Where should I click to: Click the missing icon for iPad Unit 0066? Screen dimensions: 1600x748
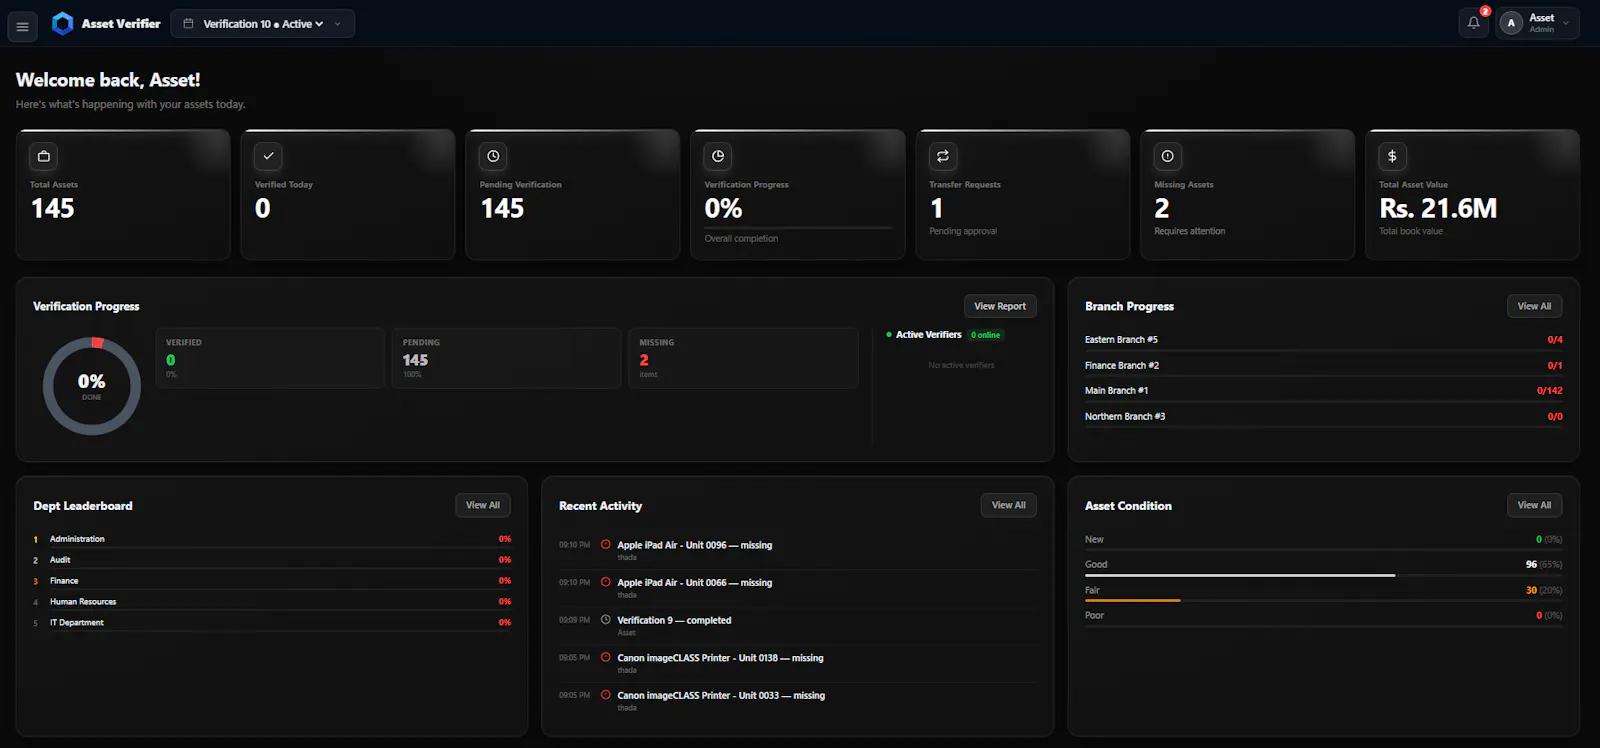click(x=606, y=582)
